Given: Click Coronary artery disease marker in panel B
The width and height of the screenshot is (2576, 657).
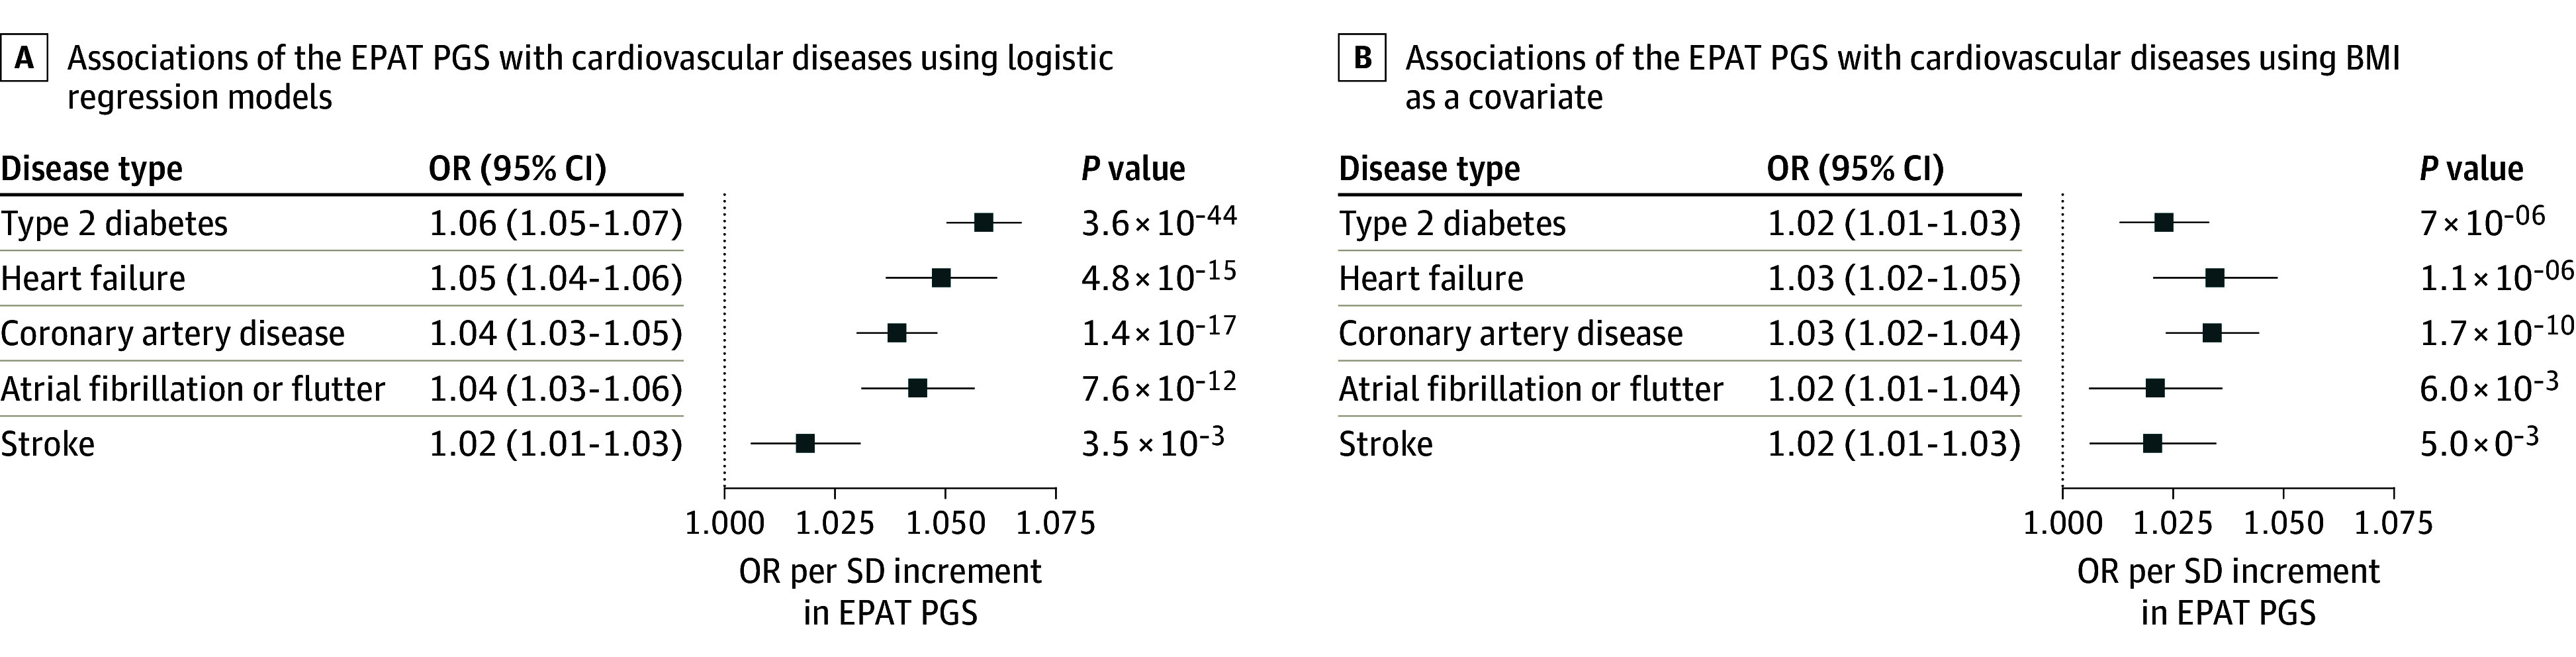Looking at the screenshot, I should point(2212,333).
